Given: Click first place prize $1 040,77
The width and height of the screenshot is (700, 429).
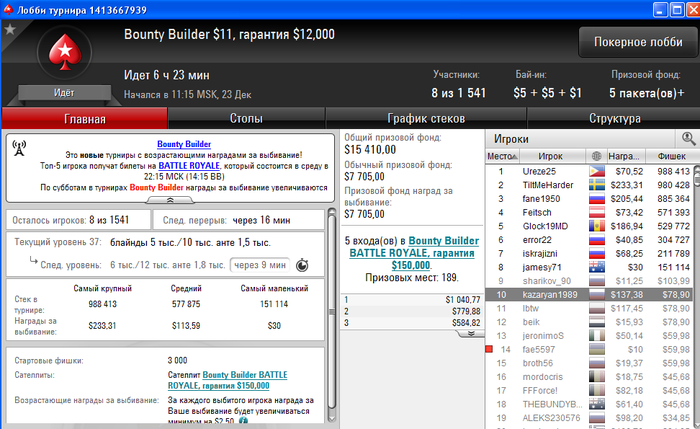Looking at the screenshot, I should tap(462, 300).
